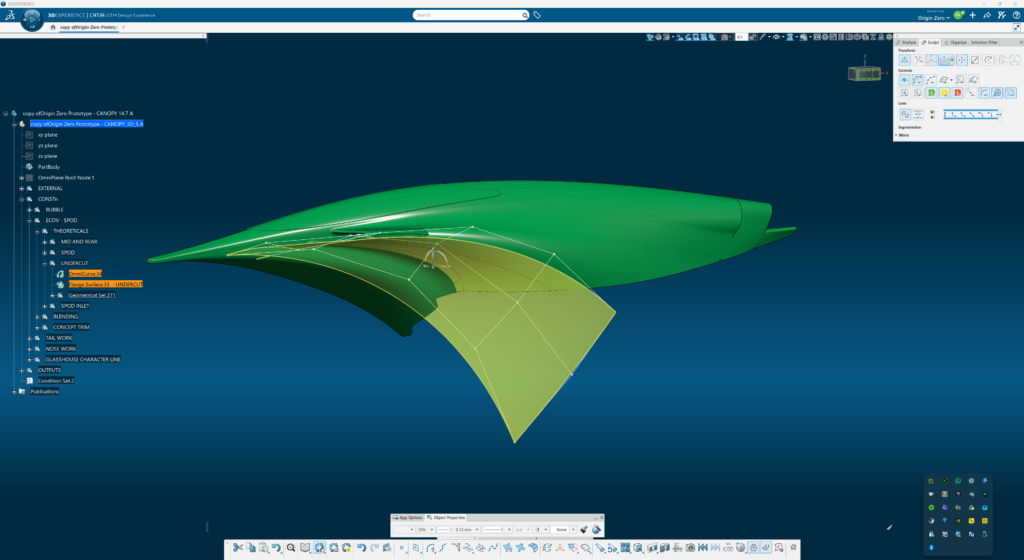Click the yellow surface icon in Controls
Image resolution: width=1024 pixels, height=560 pixels.
pyautogui.click(x=944, y=93)
